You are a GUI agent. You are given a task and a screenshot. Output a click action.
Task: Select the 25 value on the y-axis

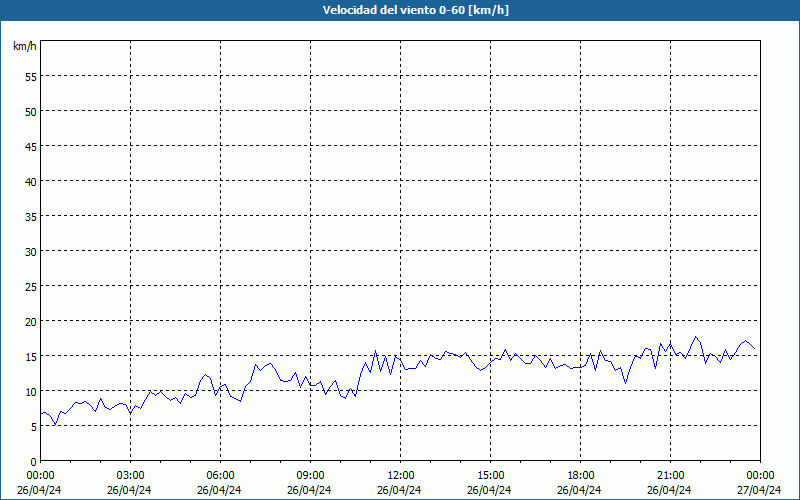[x=31, y=287]
